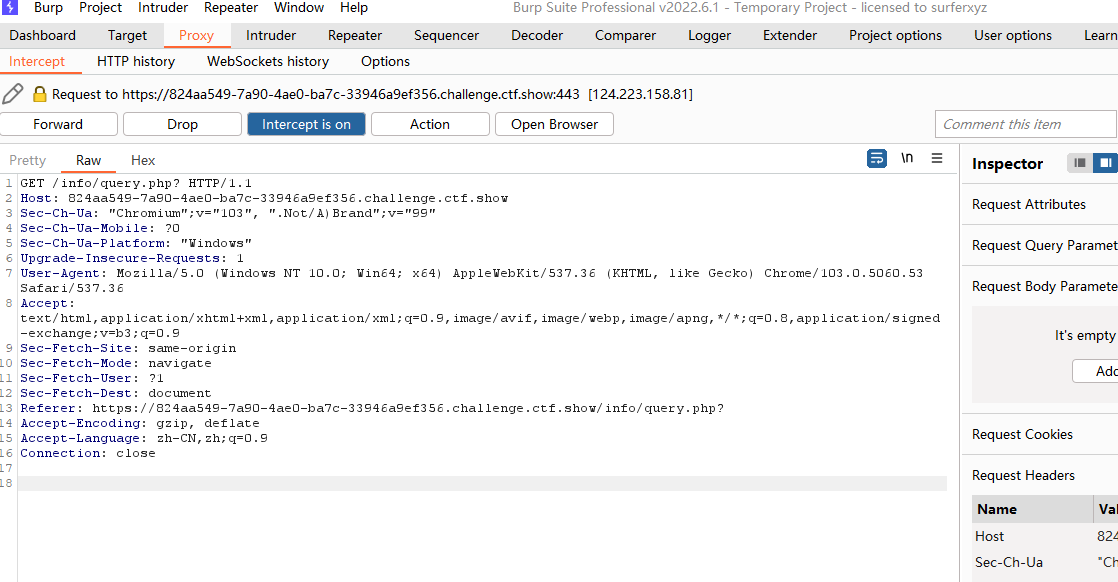1118x582 pixels.
Task: Switch Inspector to side-by-side layout icon
Action: point(1105,163)
